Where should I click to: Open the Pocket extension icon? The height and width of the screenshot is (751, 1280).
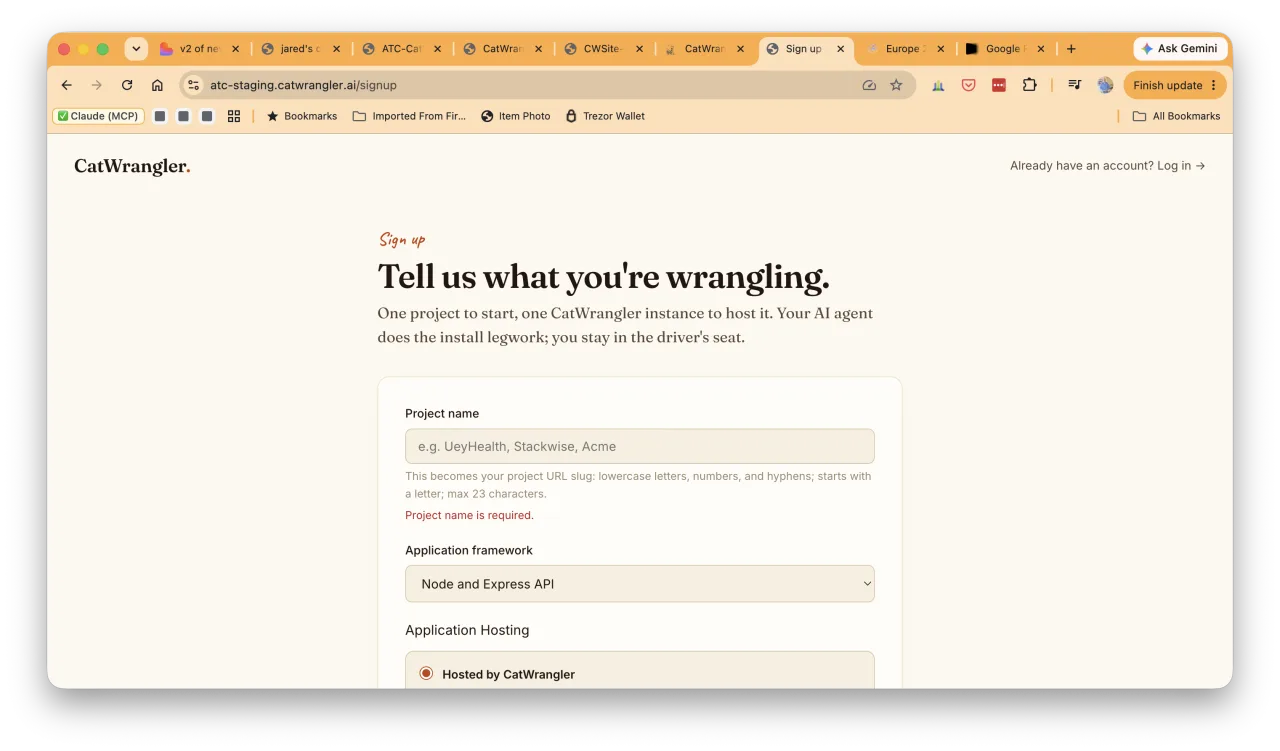(x=968, y=85)
